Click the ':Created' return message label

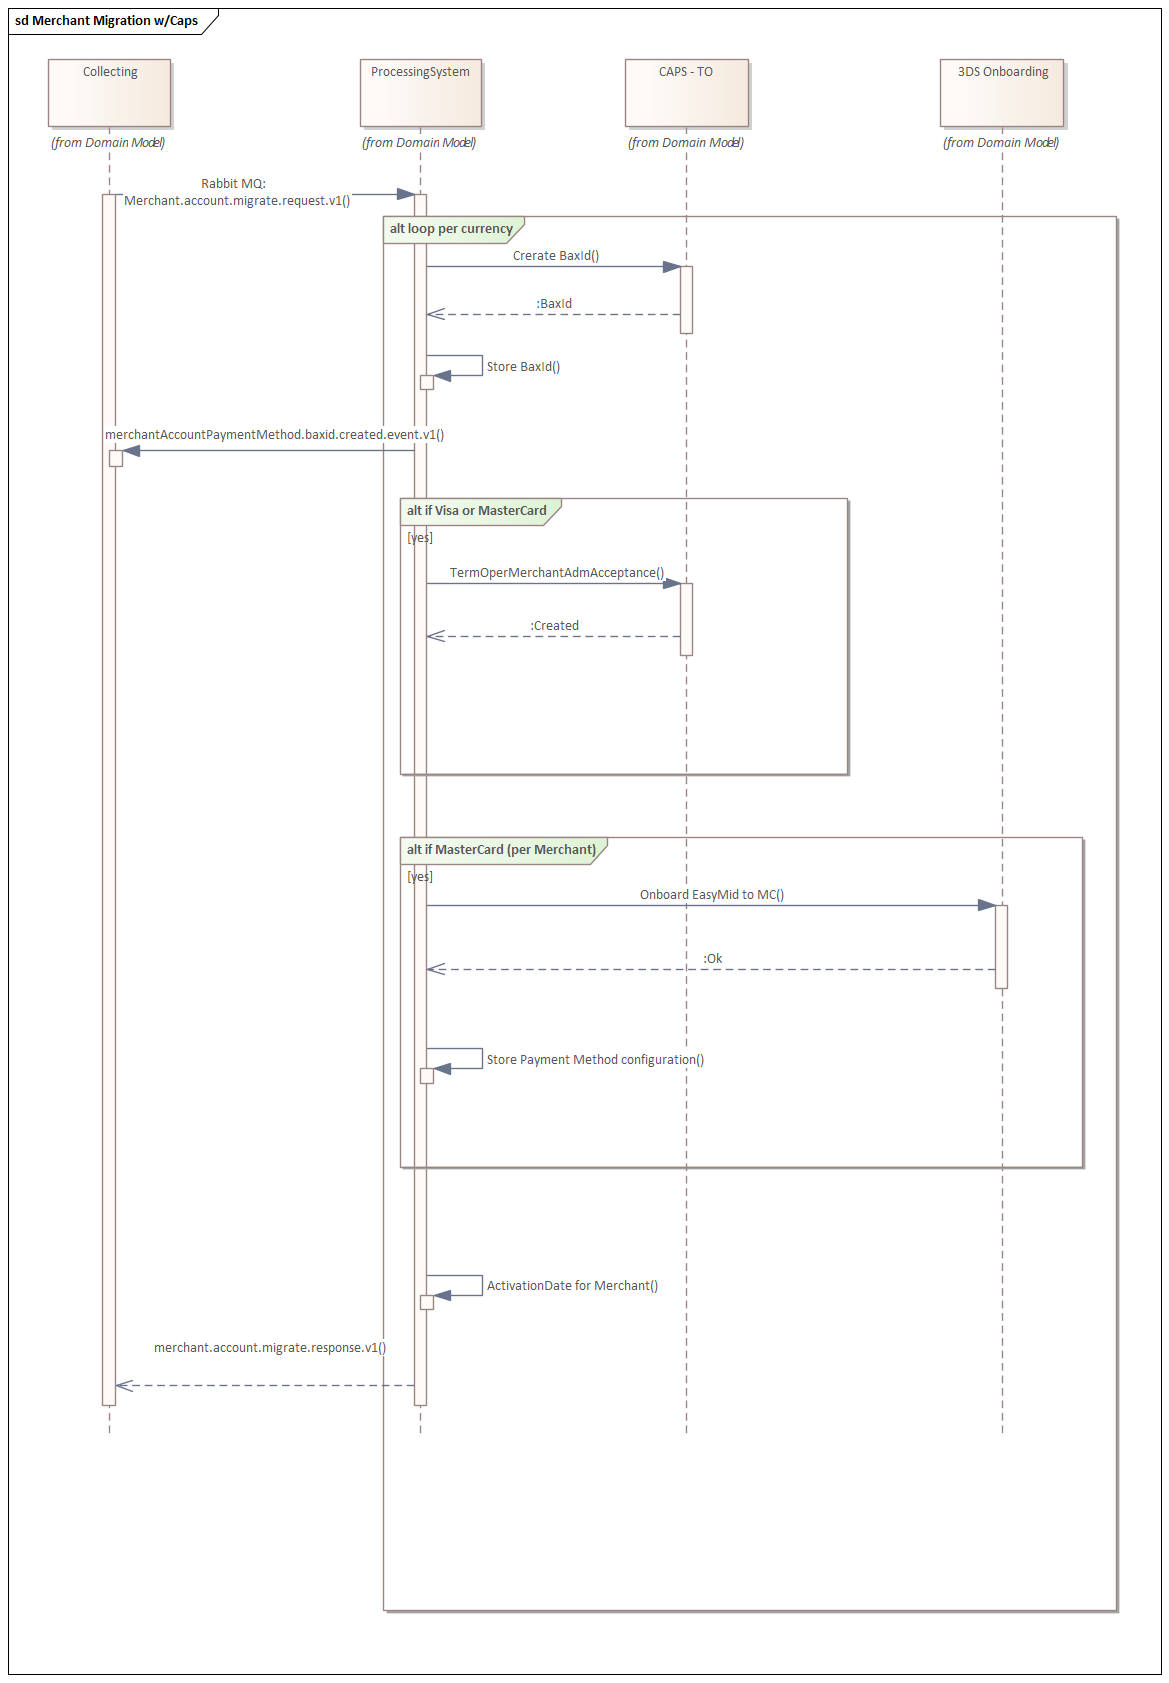tap(555, 626)
